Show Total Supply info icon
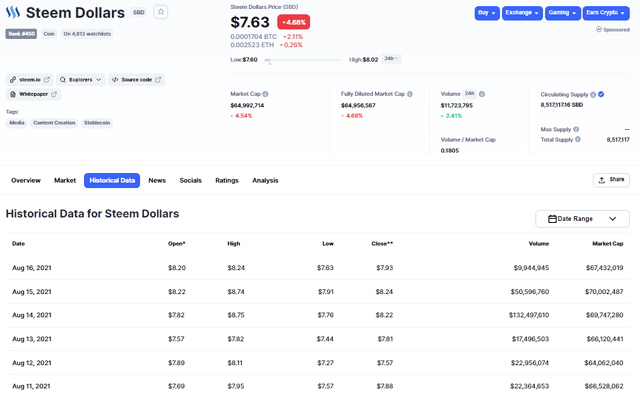 (x=578, y=140)
